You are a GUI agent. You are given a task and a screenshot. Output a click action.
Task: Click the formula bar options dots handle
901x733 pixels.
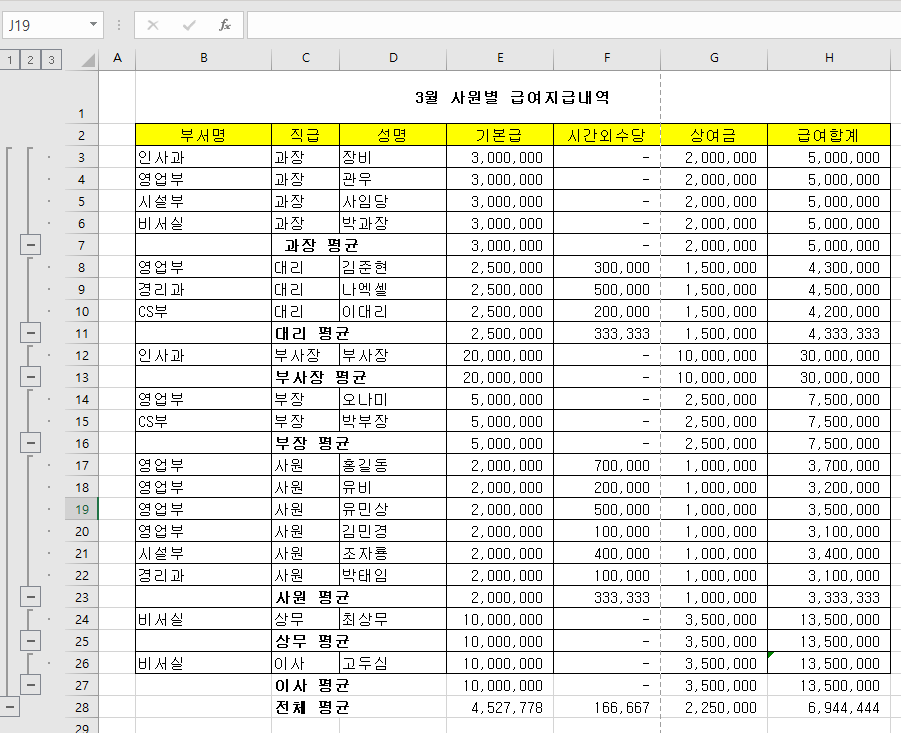[119, 25]
